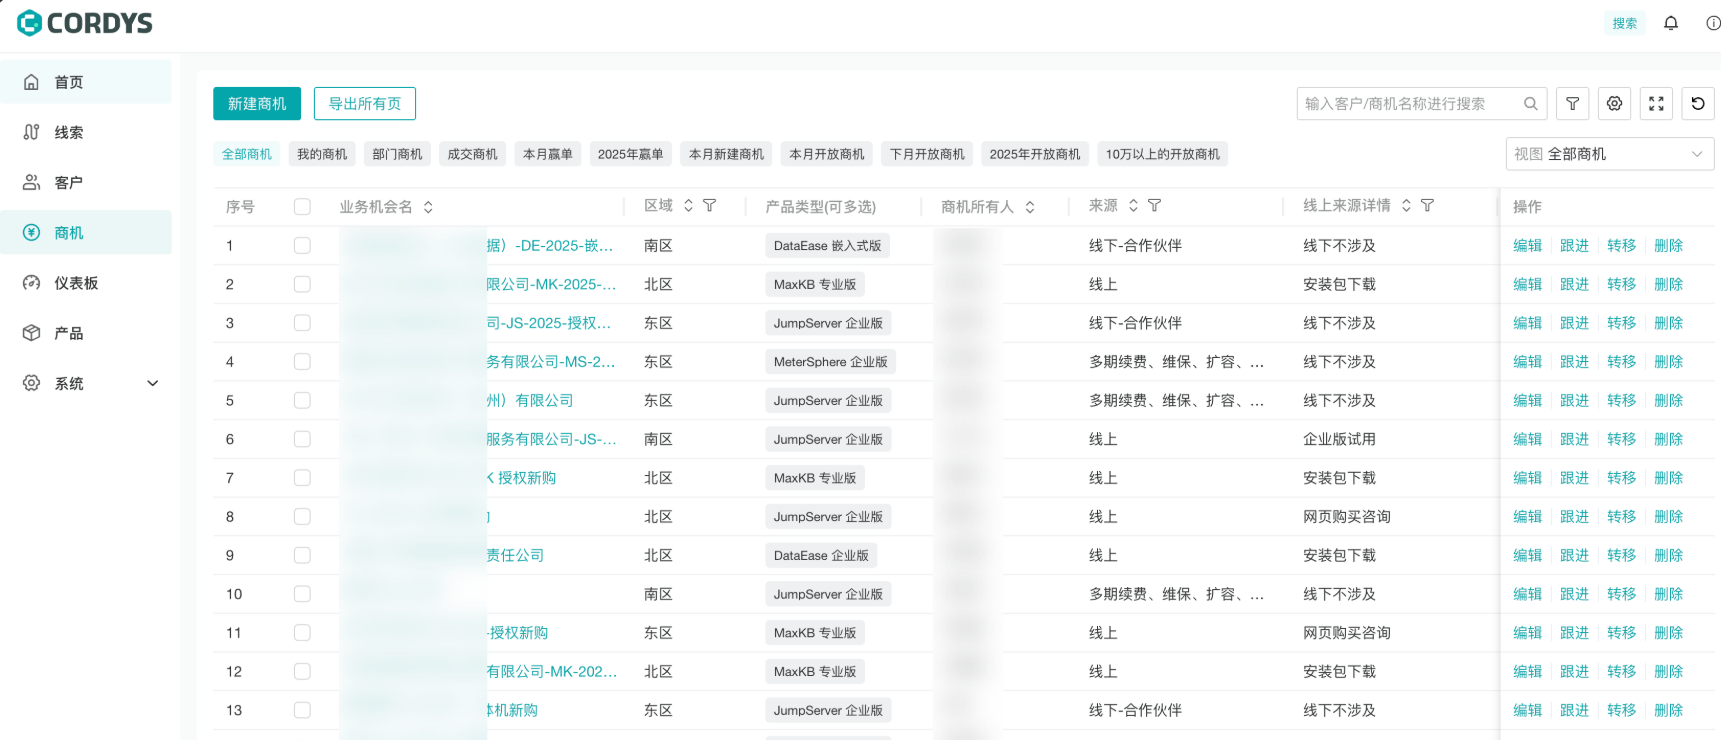
Task: Click 删除 link in row 13
Action: coord(1668,710)
